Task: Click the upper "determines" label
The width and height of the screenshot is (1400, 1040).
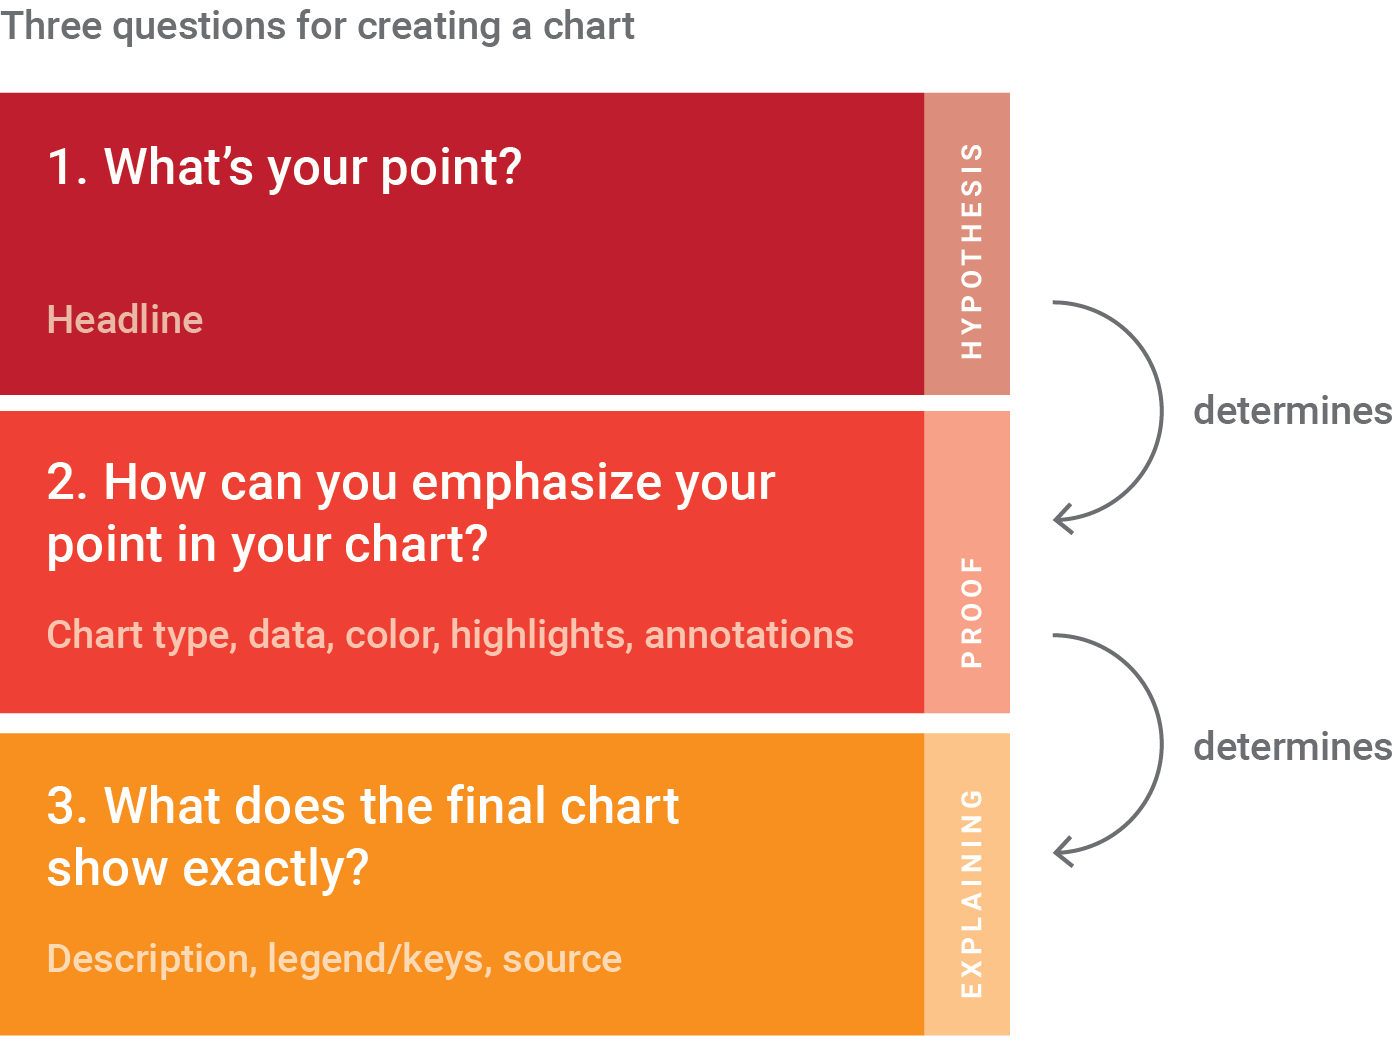Action: pyautogui.click(x=1292, y=411)
